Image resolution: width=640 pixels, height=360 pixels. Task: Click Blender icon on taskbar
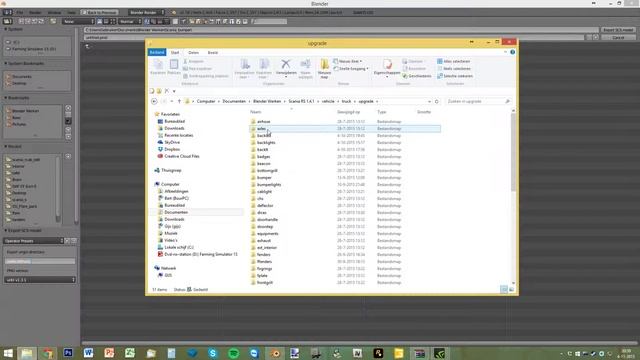click(276, 353)
